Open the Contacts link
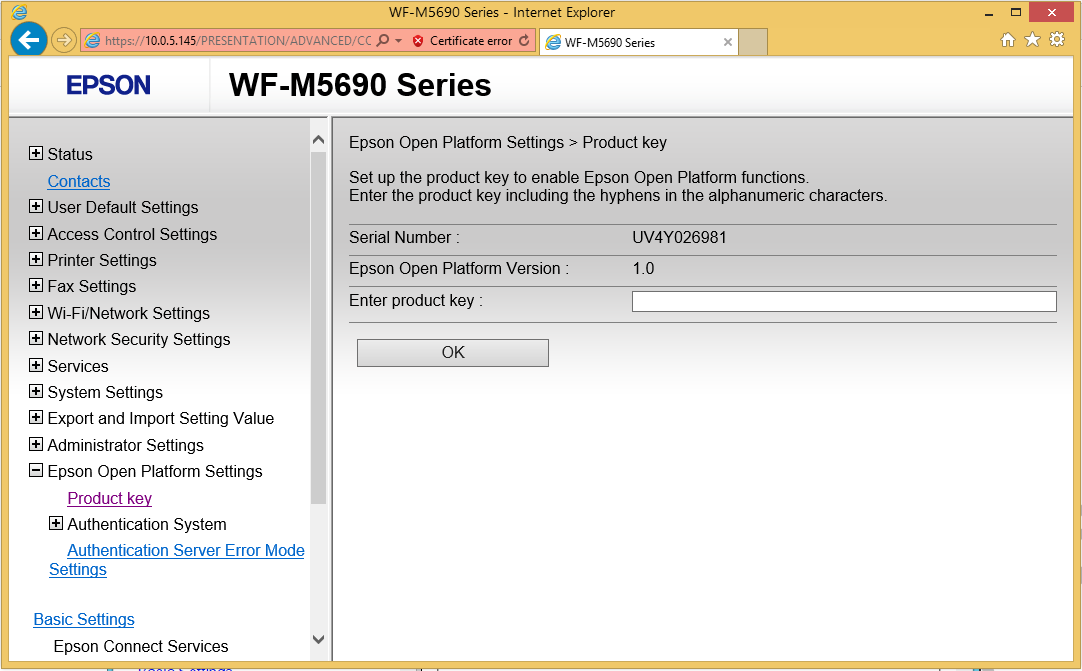Screen dimensions: 1082x671 pyautogui.click(x=79, y=181)
